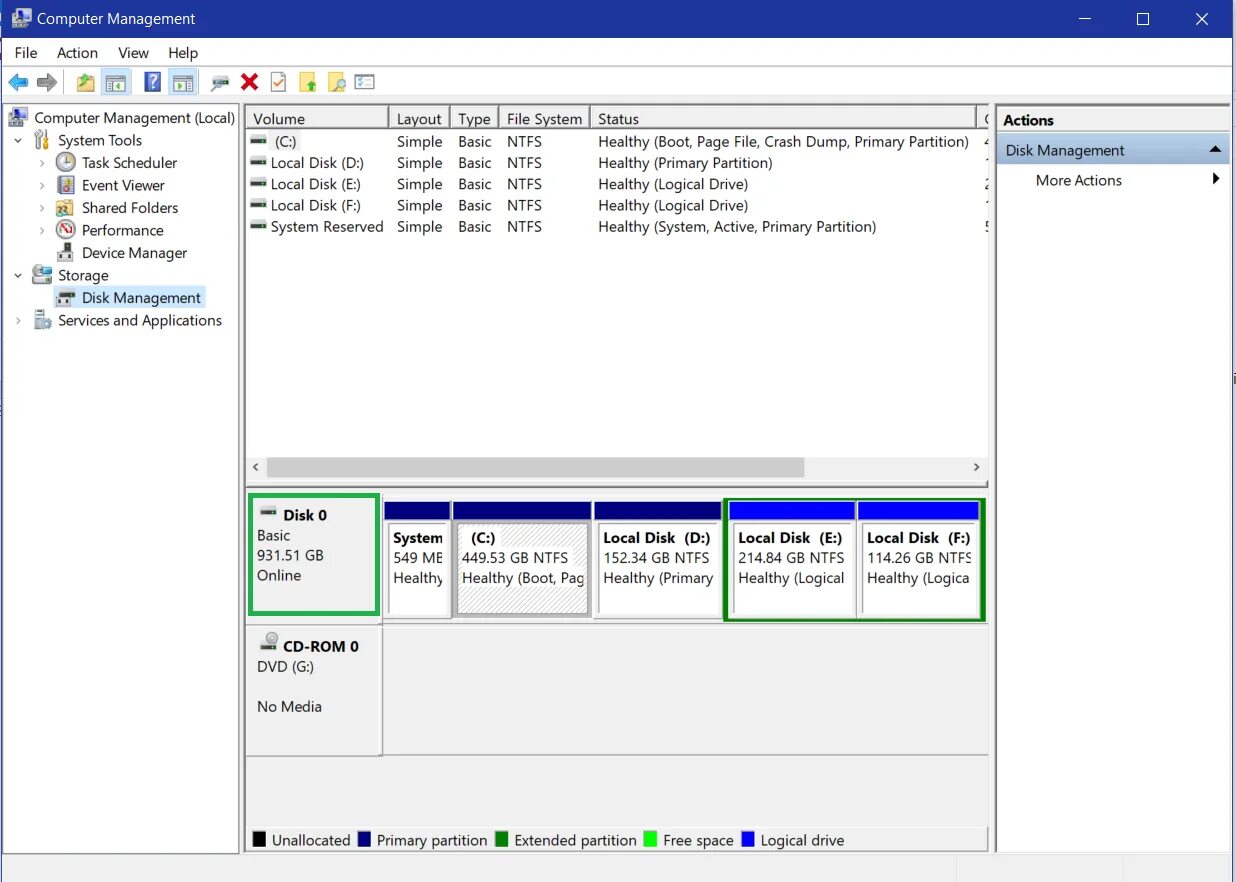Click the red X delete icon
The width and height of the screenshot is (1236, 882).
coord(250,82)
